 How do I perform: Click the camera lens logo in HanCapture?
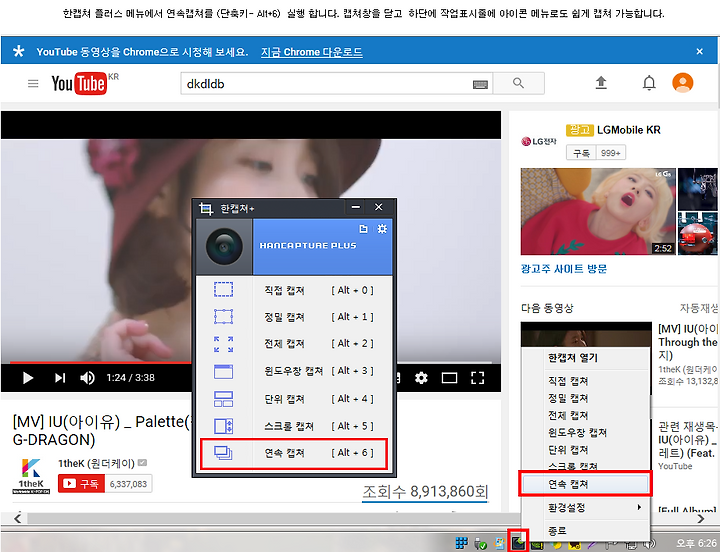(x=224, y=247)
